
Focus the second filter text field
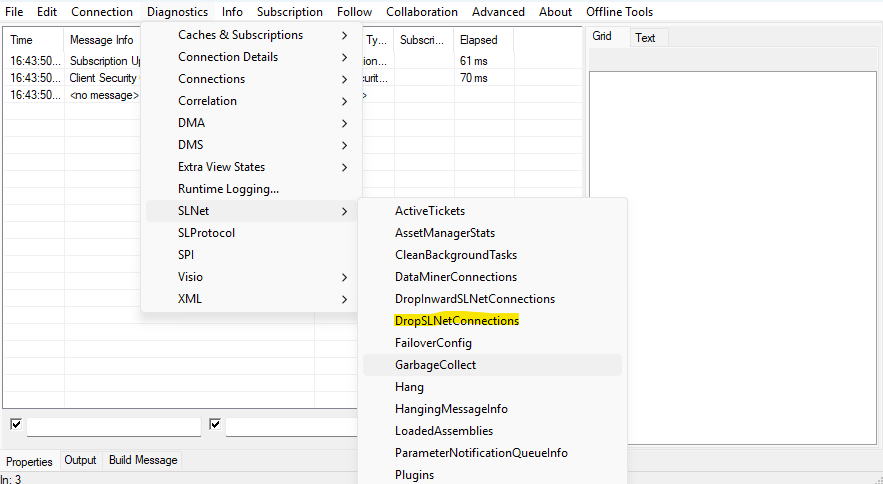tap(292, 427)
